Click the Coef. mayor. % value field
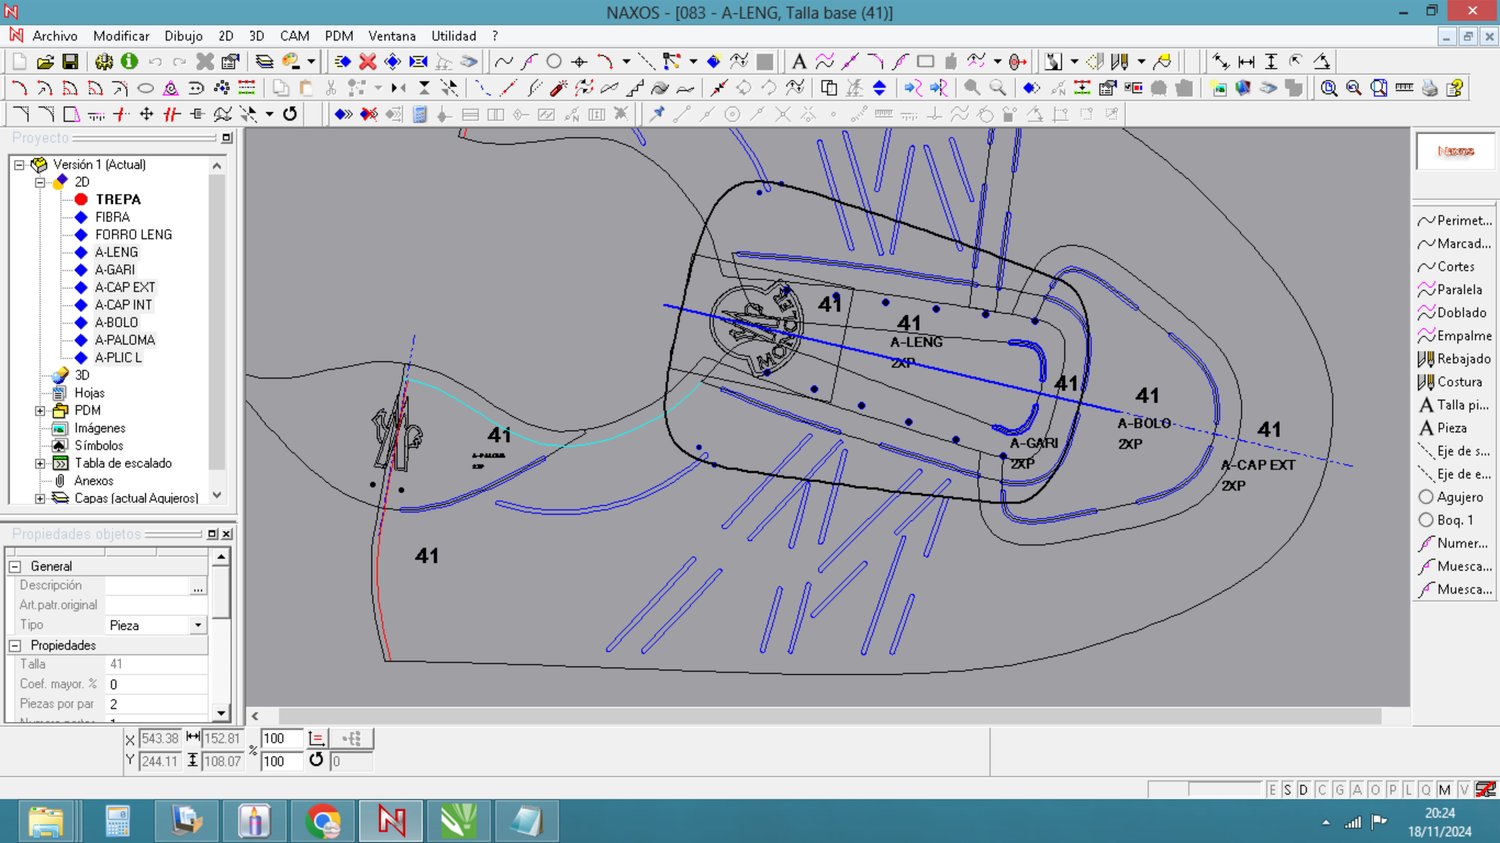 (x=157, y=685)
